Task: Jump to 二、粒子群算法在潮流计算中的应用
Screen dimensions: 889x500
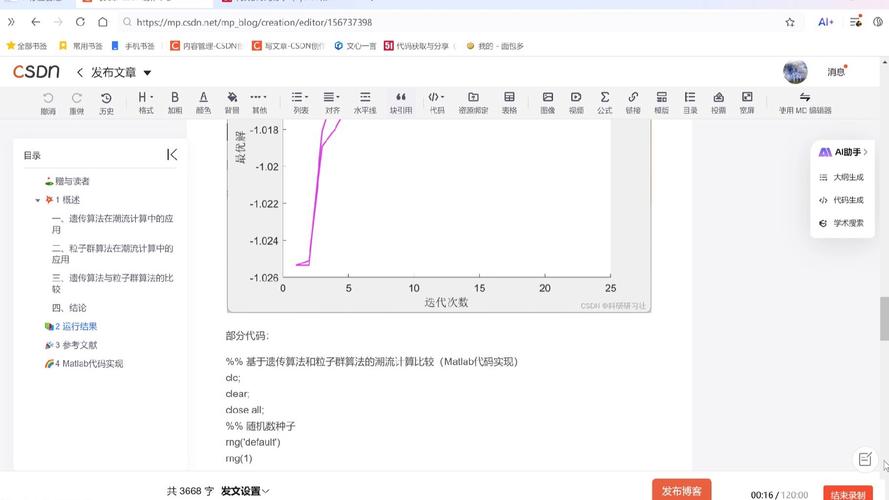Action: [x=112, y=253]
